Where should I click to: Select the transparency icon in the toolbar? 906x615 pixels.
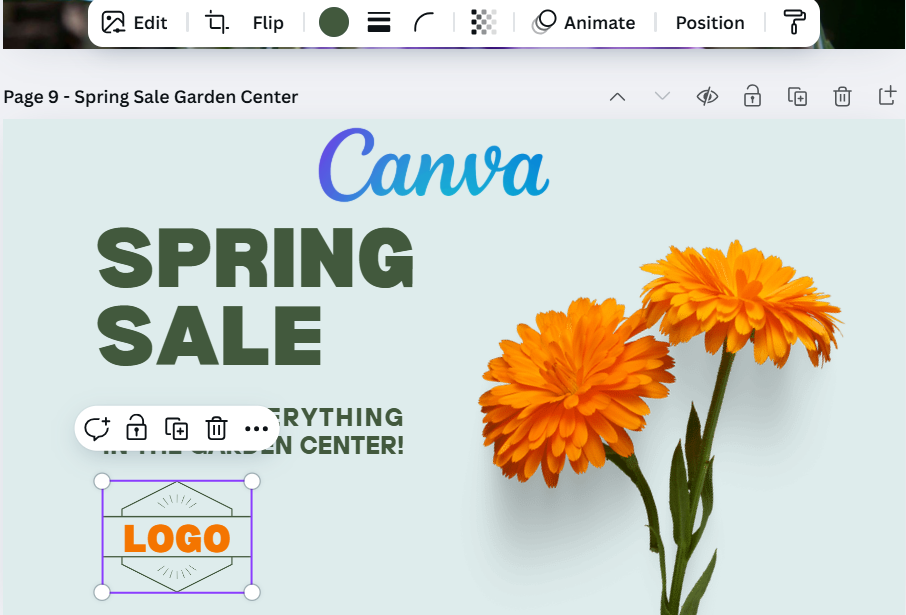[484, 22]
